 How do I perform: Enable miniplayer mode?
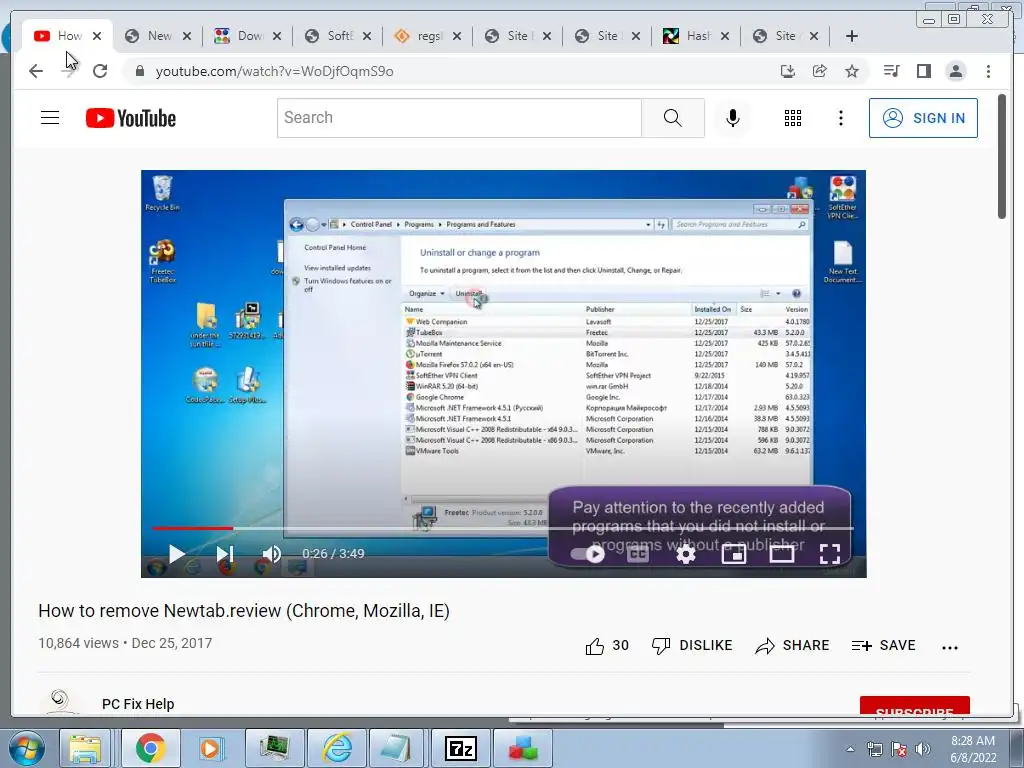pyautogui.click(x=733, y=554)
